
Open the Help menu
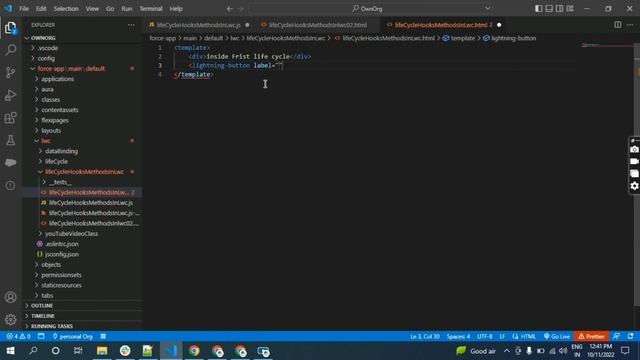[176, 9]
